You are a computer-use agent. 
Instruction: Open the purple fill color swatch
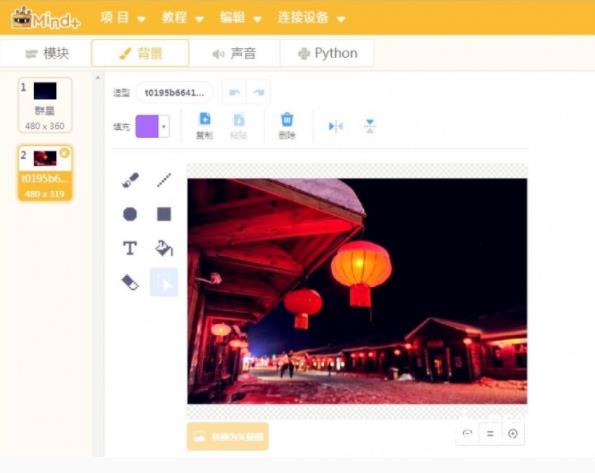tap(147, 126)
